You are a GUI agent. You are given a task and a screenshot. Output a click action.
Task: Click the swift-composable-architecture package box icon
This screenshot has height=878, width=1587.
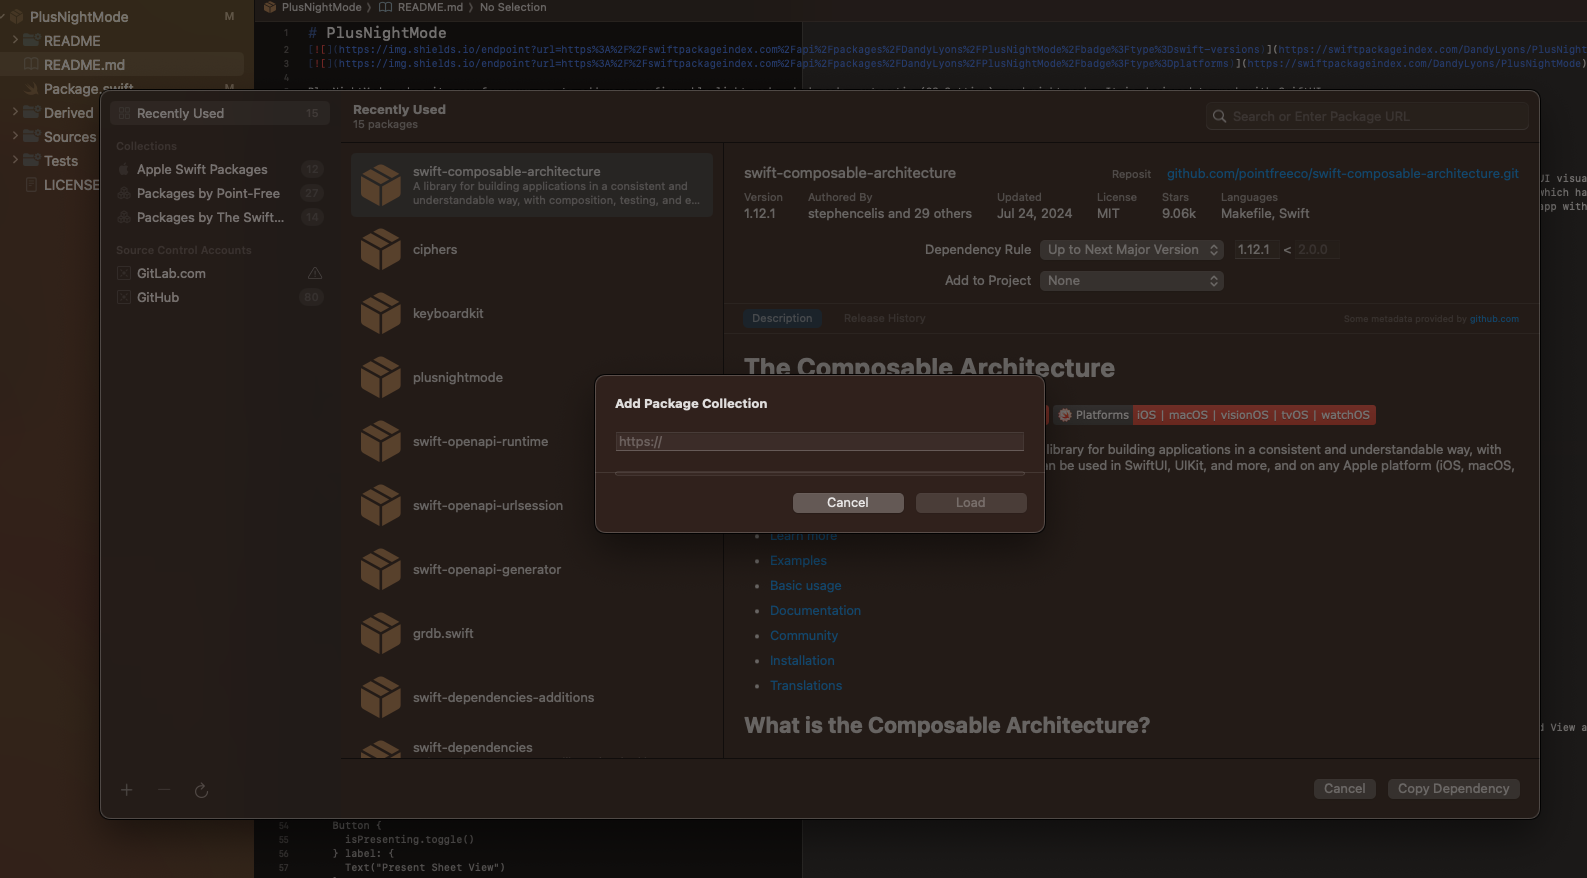(381, 185)
